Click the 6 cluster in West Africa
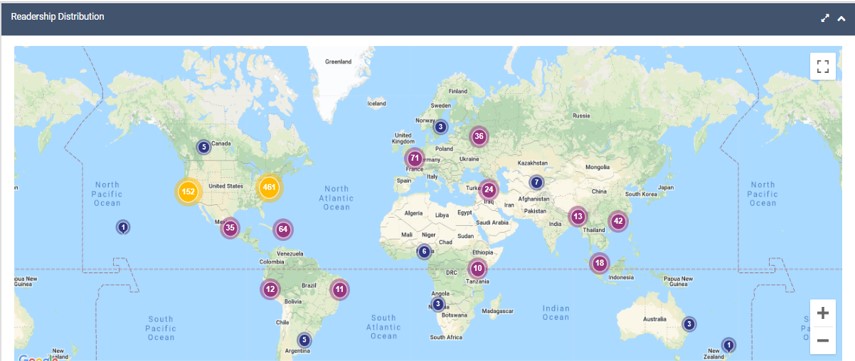The width and height of the screenshot is (855, 361). point(424,251)
